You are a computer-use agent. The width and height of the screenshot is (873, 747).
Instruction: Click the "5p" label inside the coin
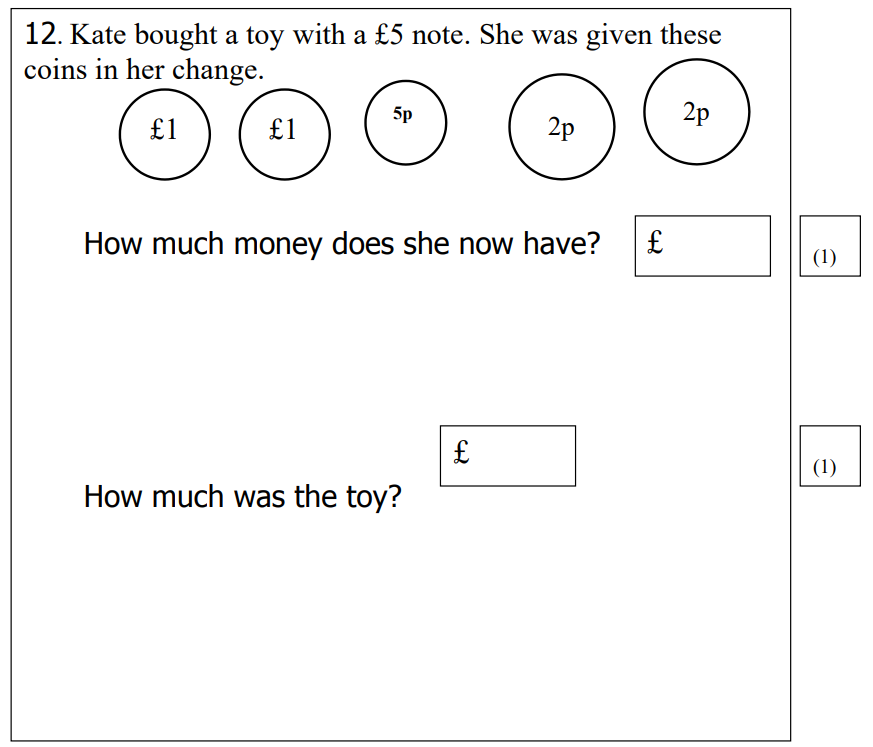point(402,115)
